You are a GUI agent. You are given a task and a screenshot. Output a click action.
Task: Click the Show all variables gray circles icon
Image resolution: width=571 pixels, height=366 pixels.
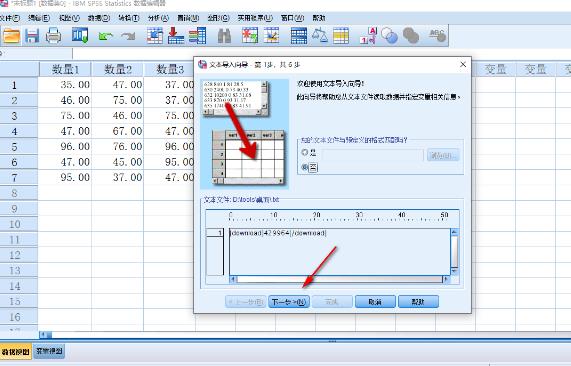(x=411, y=36)
